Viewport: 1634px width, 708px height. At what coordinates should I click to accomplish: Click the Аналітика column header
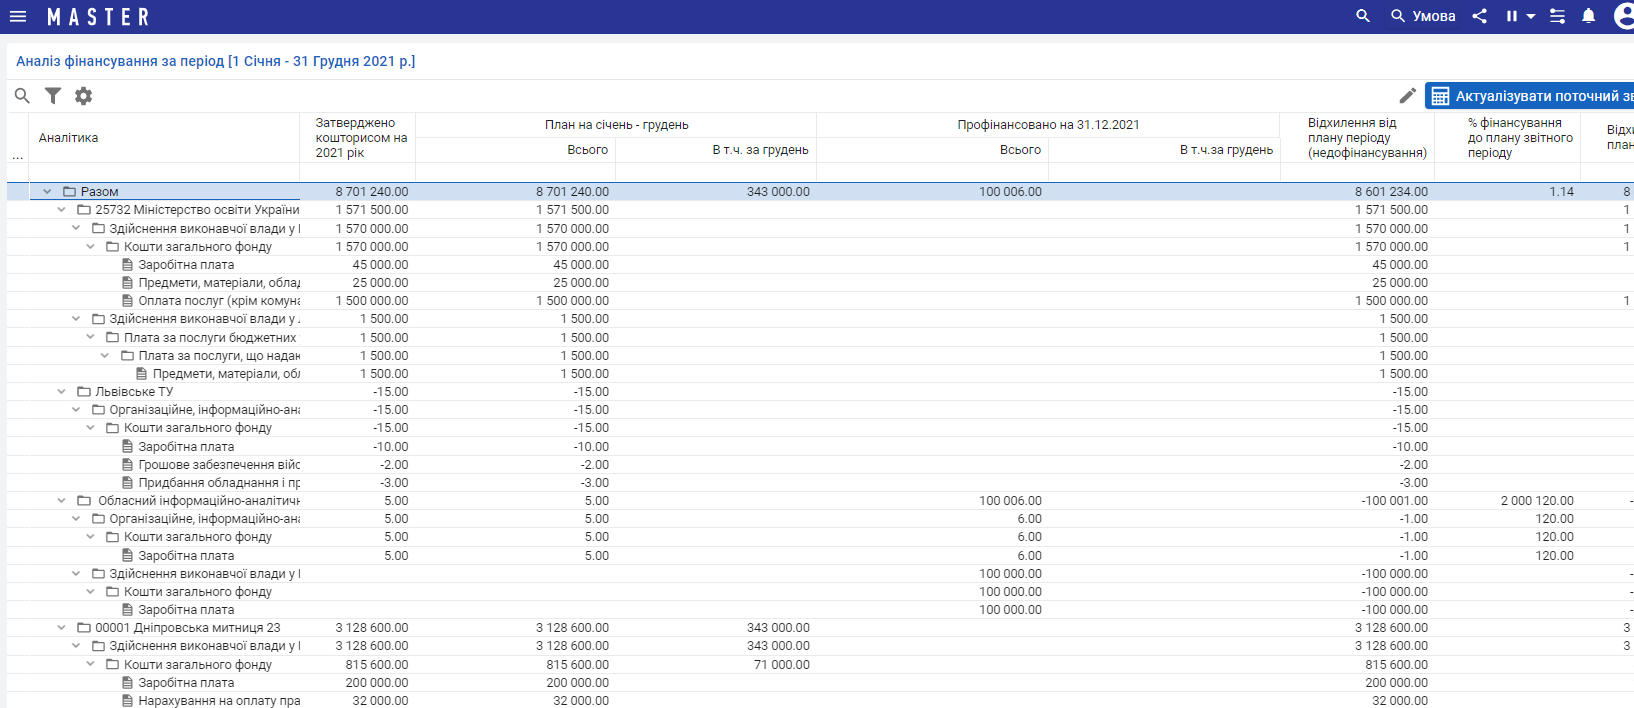click(68, 138)
